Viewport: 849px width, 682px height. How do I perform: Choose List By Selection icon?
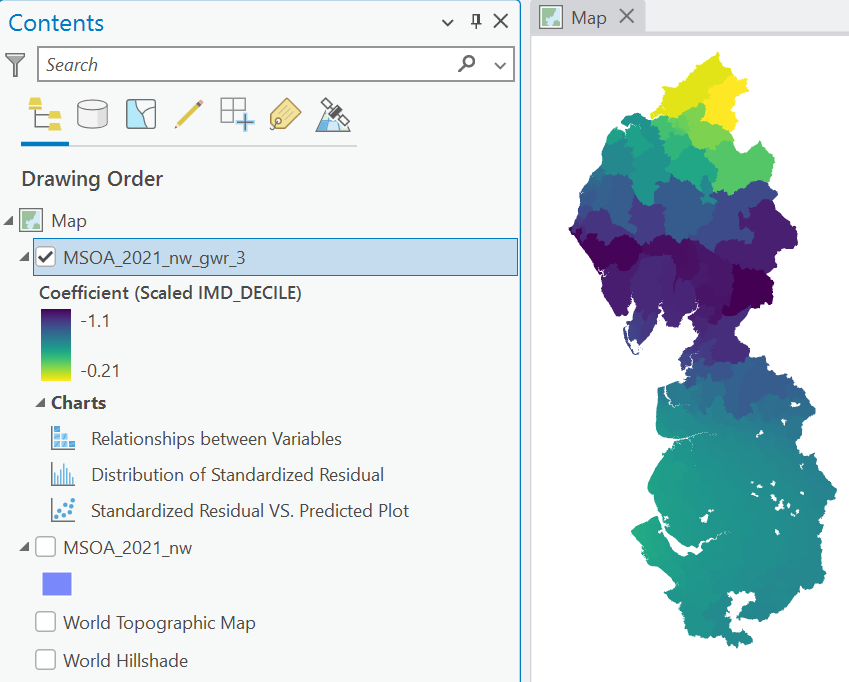[141, 114]
